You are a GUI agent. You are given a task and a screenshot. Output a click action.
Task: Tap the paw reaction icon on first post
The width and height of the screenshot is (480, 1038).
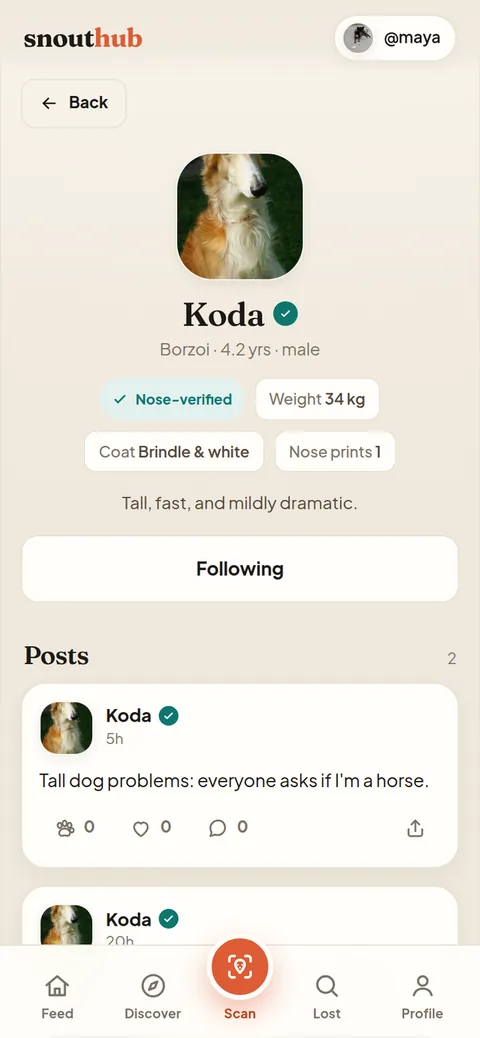(66, 828)
